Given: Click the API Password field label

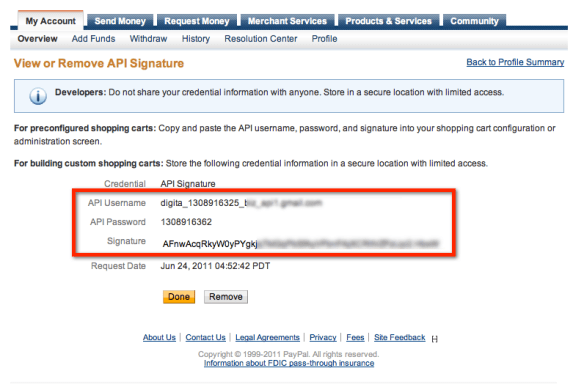Looking at the screenshot, I should pos(117,222).
